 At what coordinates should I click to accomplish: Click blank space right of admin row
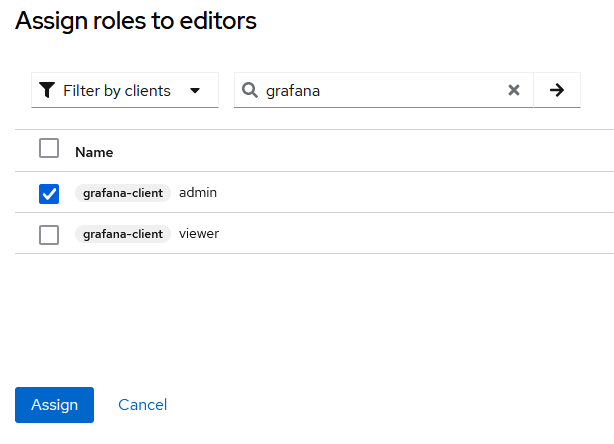(x=420, y=192)
